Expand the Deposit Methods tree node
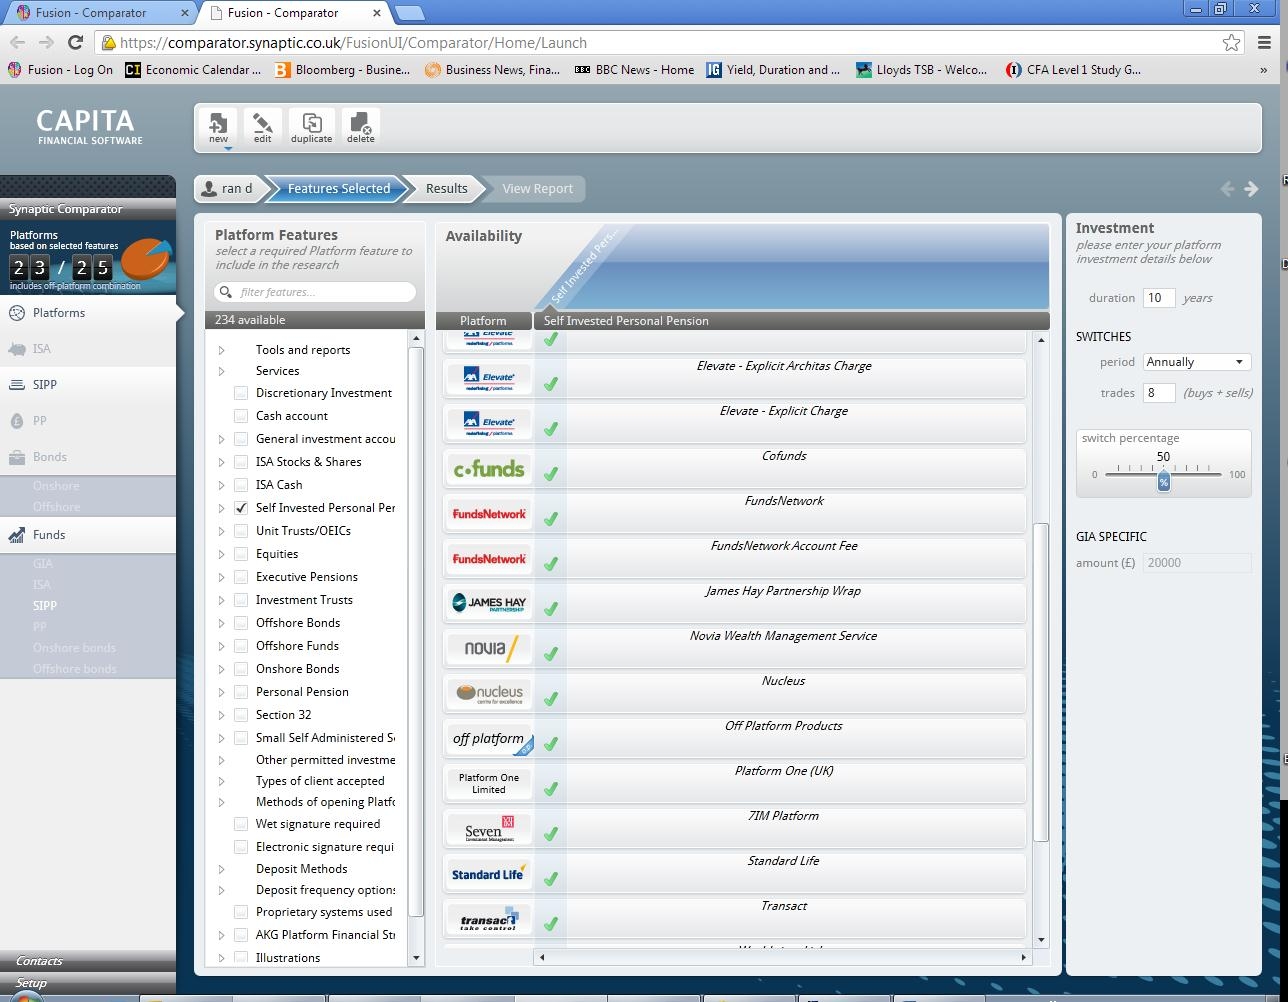 coord(222,869)
